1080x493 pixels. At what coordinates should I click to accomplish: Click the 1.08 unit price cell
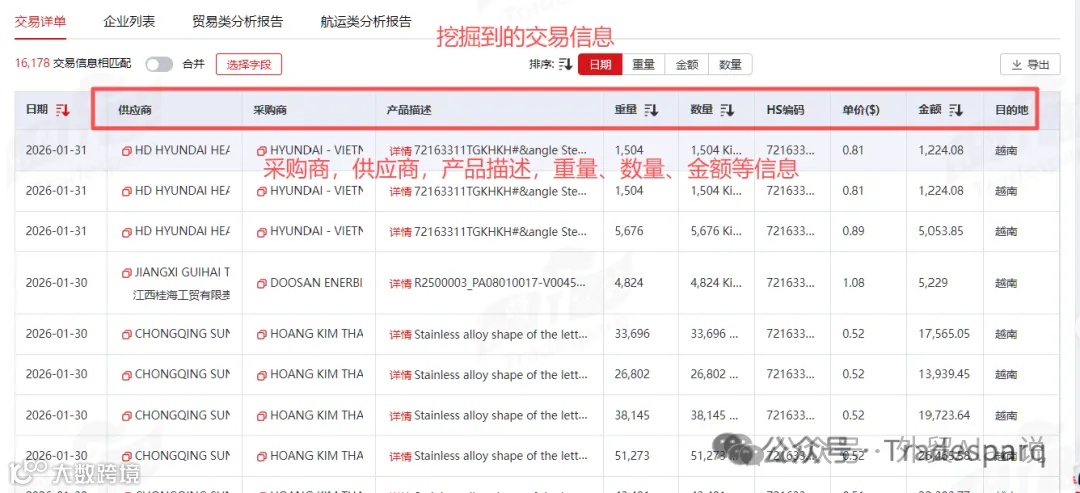tap(852, 283)
